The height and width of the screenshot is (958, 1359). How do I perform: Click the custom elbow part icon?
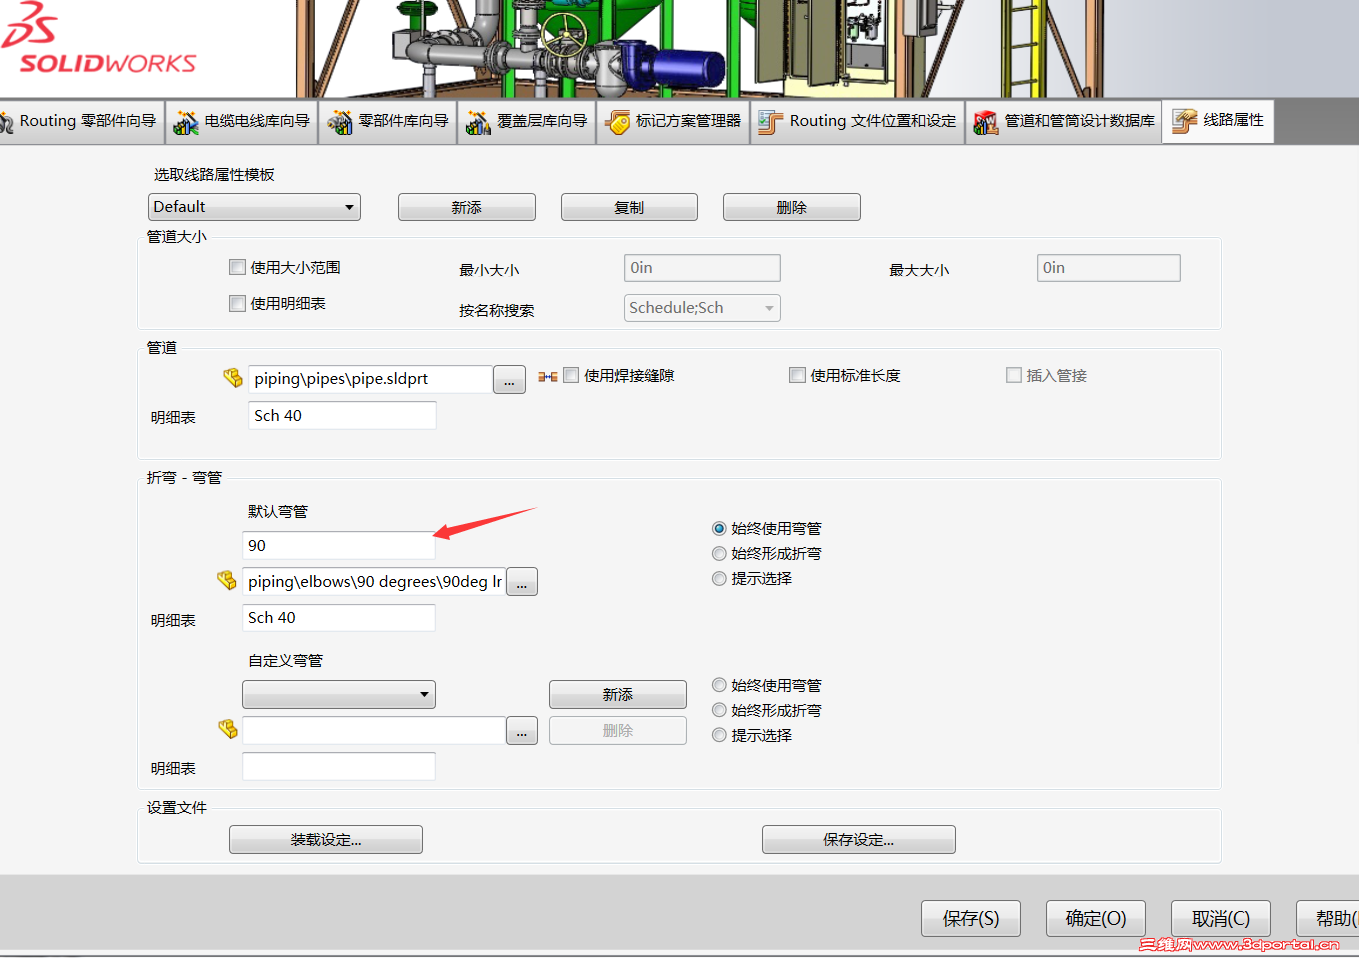(x=228, y=729)
